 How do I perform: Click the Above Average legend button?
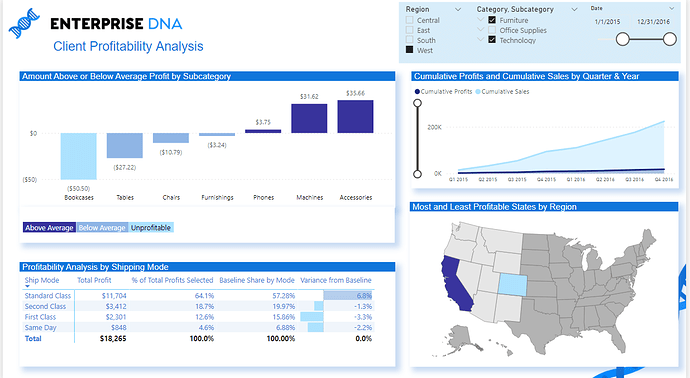pos(49,228)
